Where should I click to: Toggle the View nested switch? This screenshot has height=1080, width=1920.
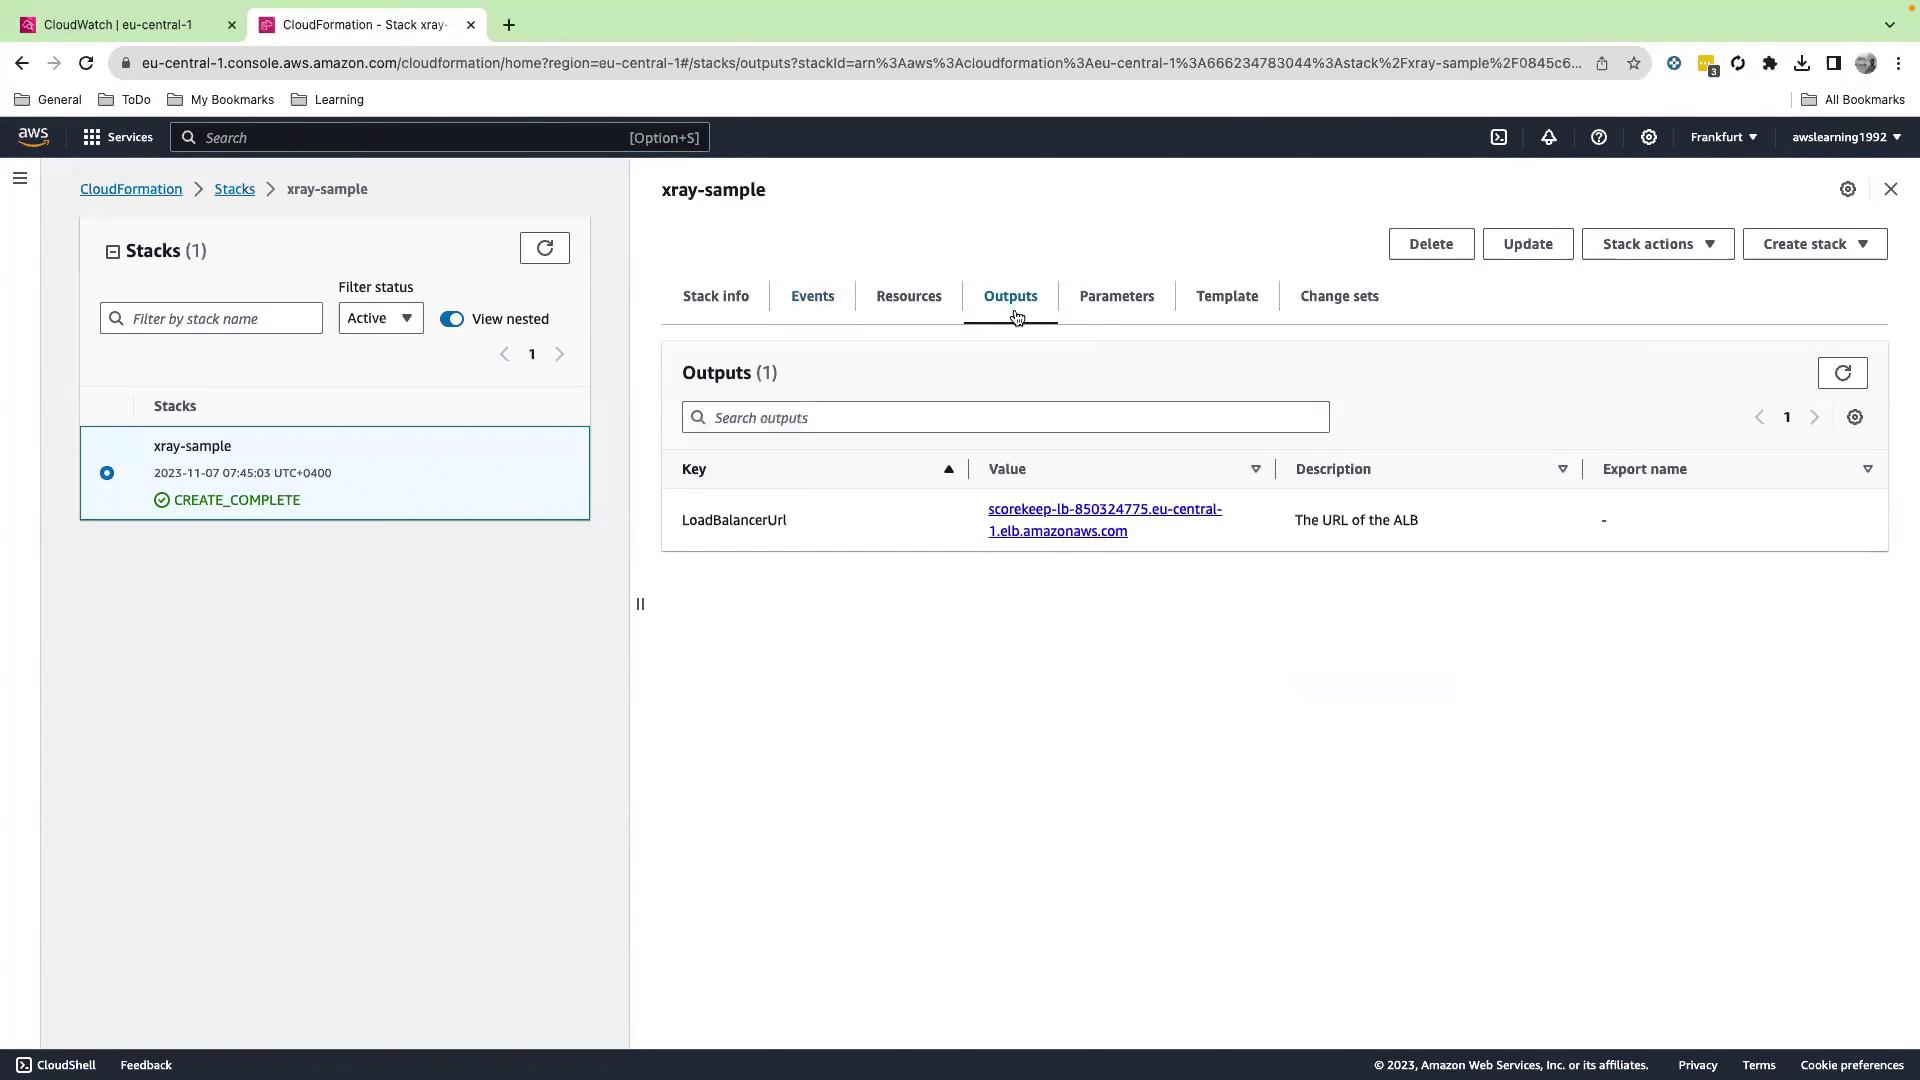tap(452, 319)
